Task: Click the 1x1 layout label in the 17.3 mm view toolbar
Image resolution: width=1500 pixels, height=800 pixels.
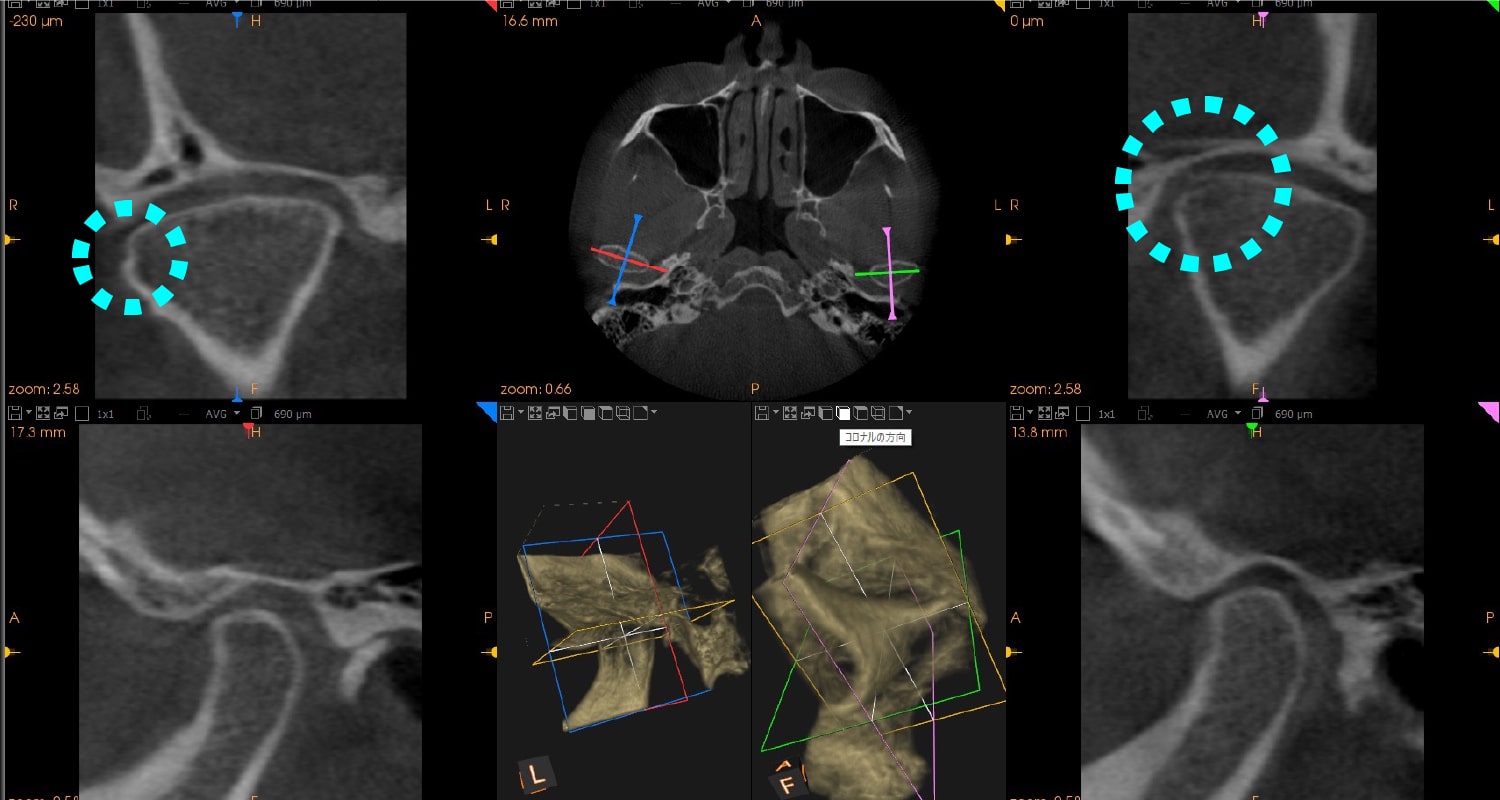Action: click(x=106, y=414)
